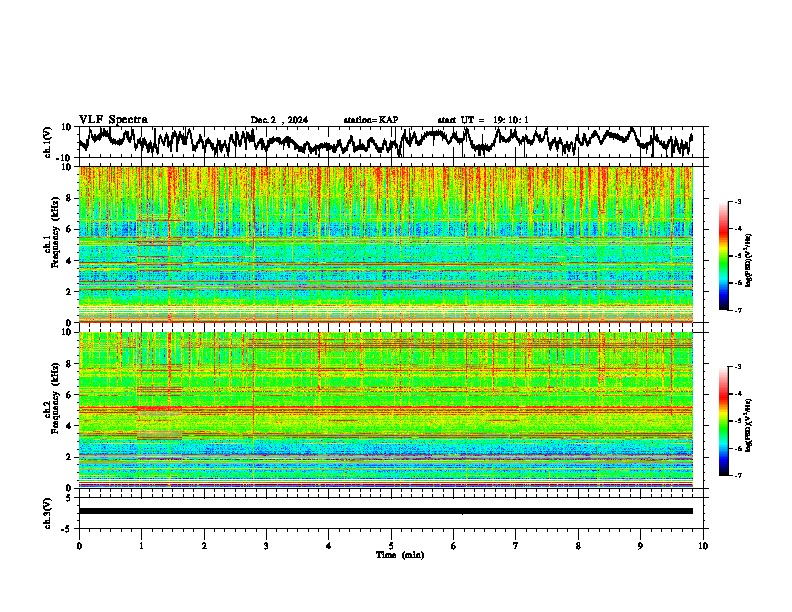Click the "-3" label on ch.2 color bar

pyautogui.click(x=738, y=367)
